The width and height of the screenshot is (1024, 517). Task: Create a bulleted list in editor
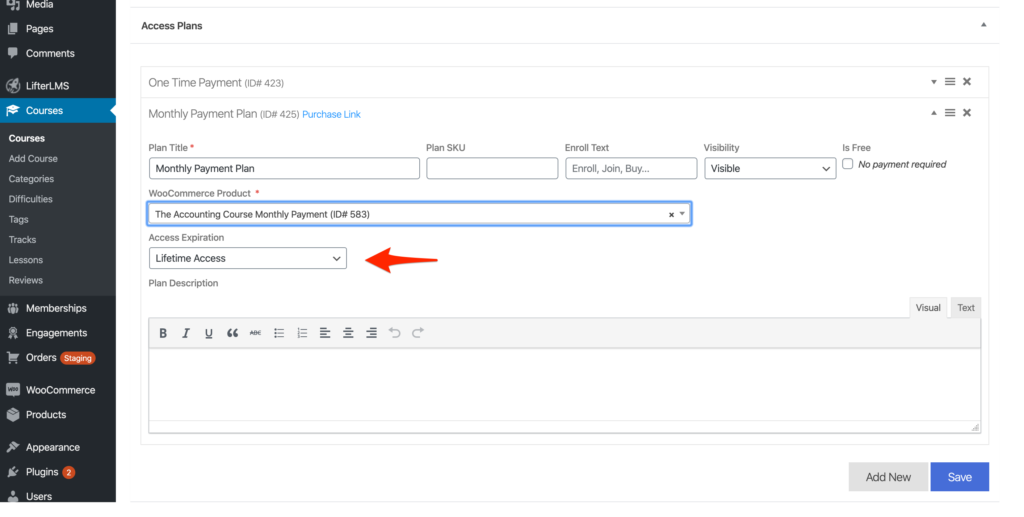click(279, 333)
